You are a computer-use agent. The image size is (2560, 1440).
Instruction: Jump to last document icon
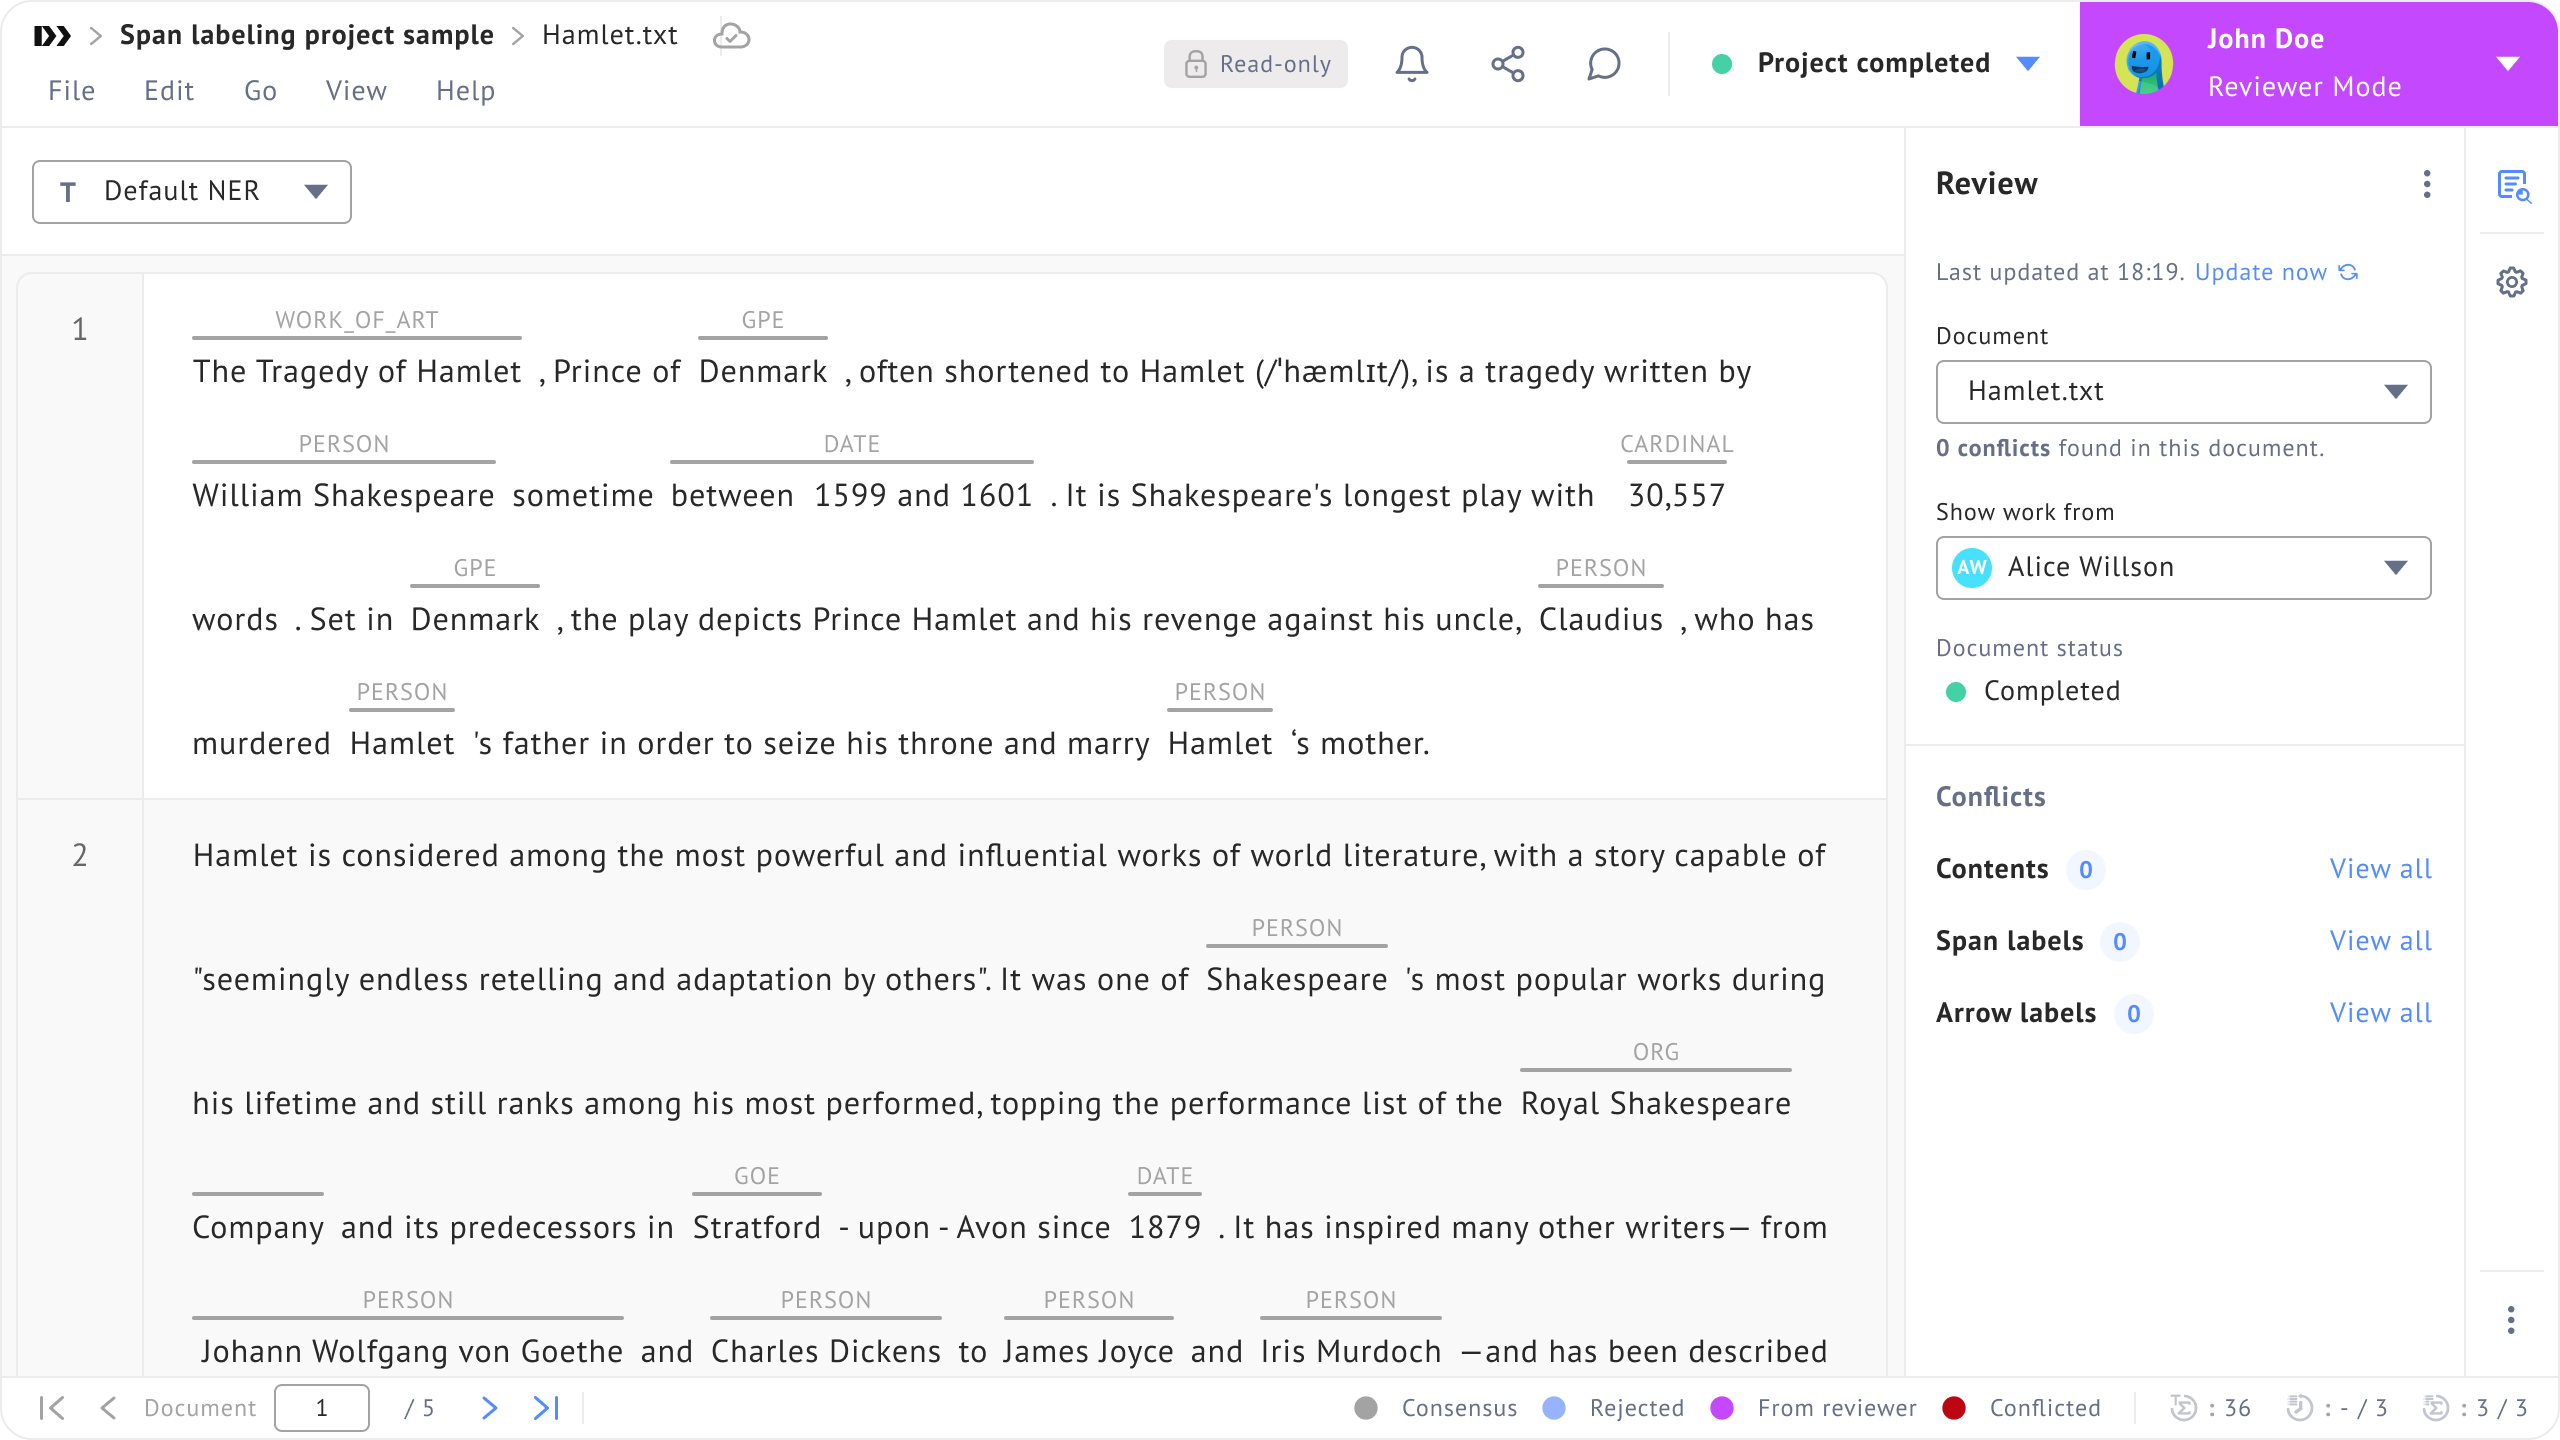tap(546, 1408)
